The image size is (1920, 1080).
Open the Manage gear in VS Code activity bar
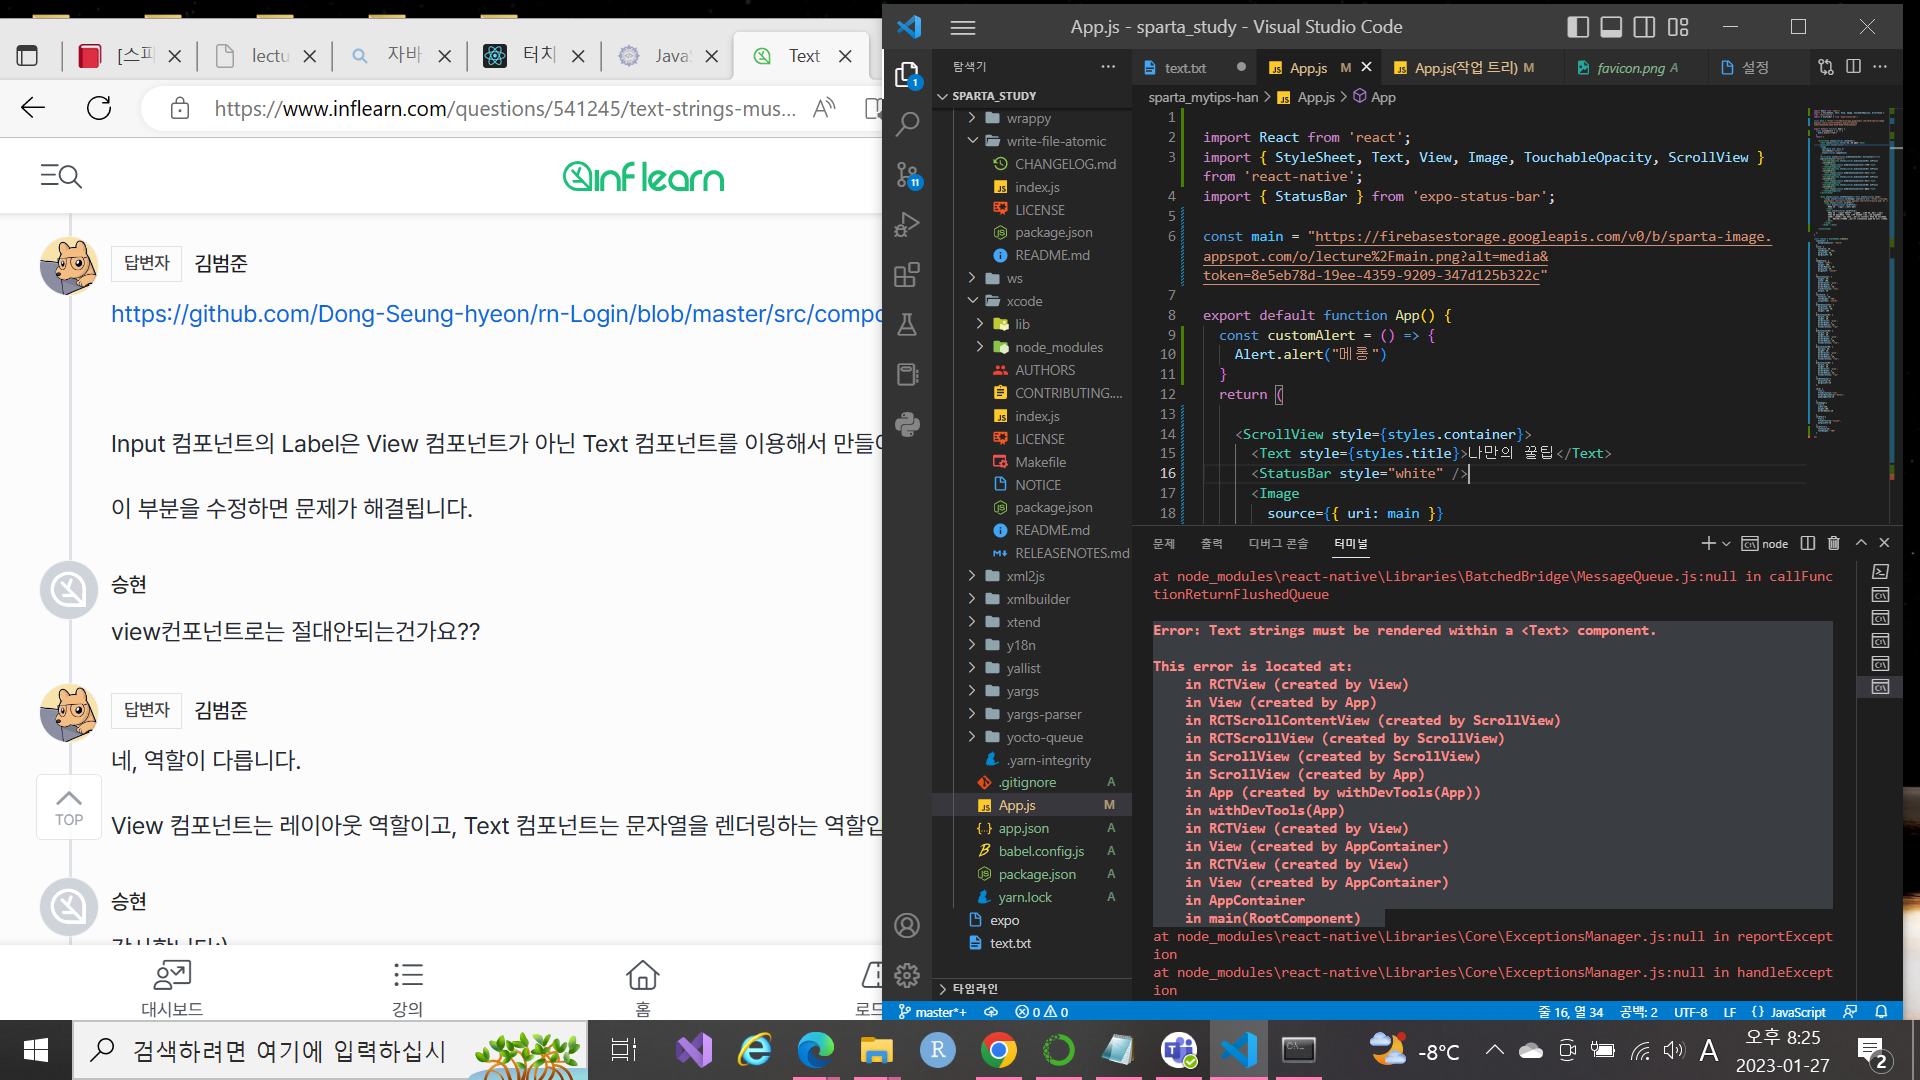click(907, 975)
